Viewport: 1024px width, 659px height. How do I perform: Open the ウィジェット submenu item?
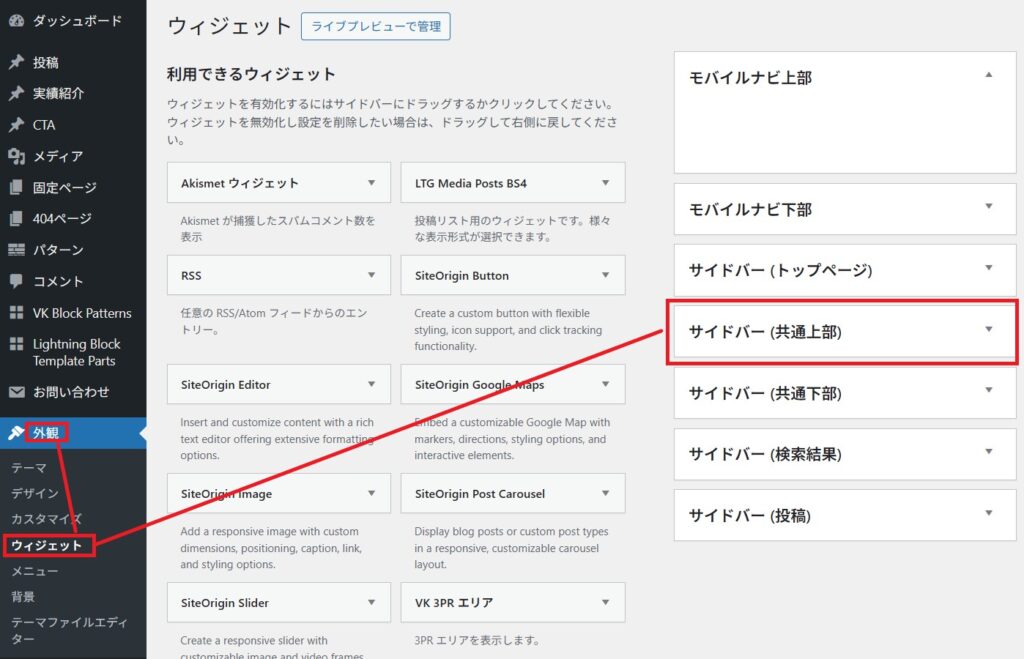[x=47, y=545]
